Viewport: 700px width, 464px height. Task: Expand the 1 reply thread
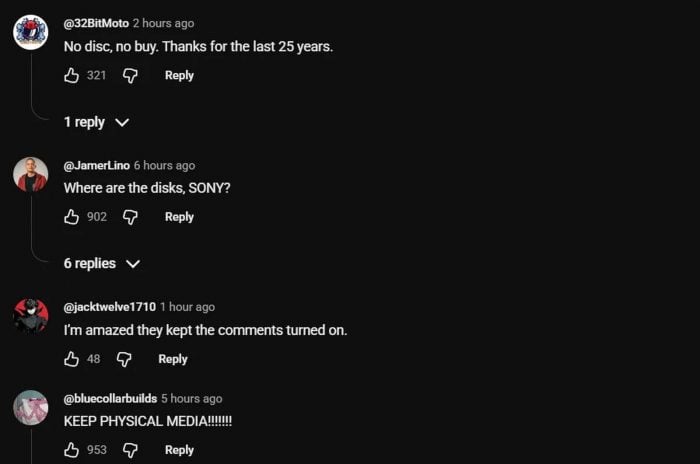tap(96, 122)
